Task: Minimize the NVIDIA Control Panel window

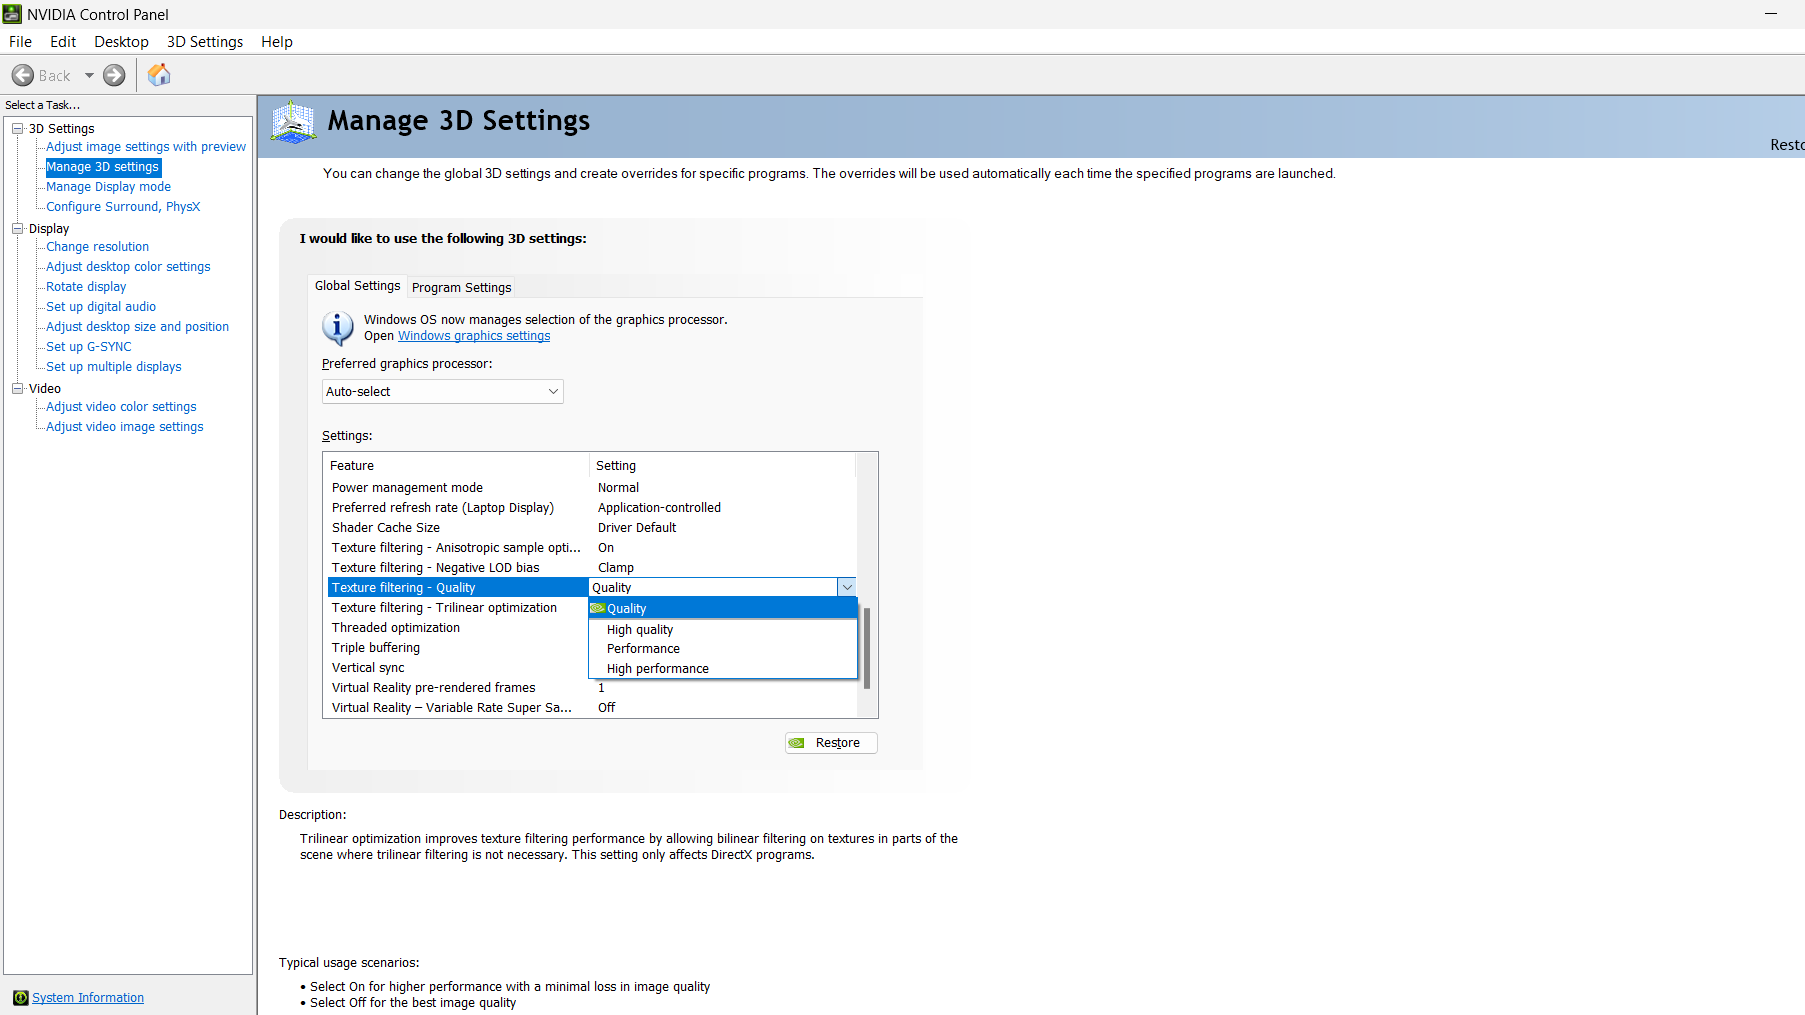Action: tap(1770, 14)
